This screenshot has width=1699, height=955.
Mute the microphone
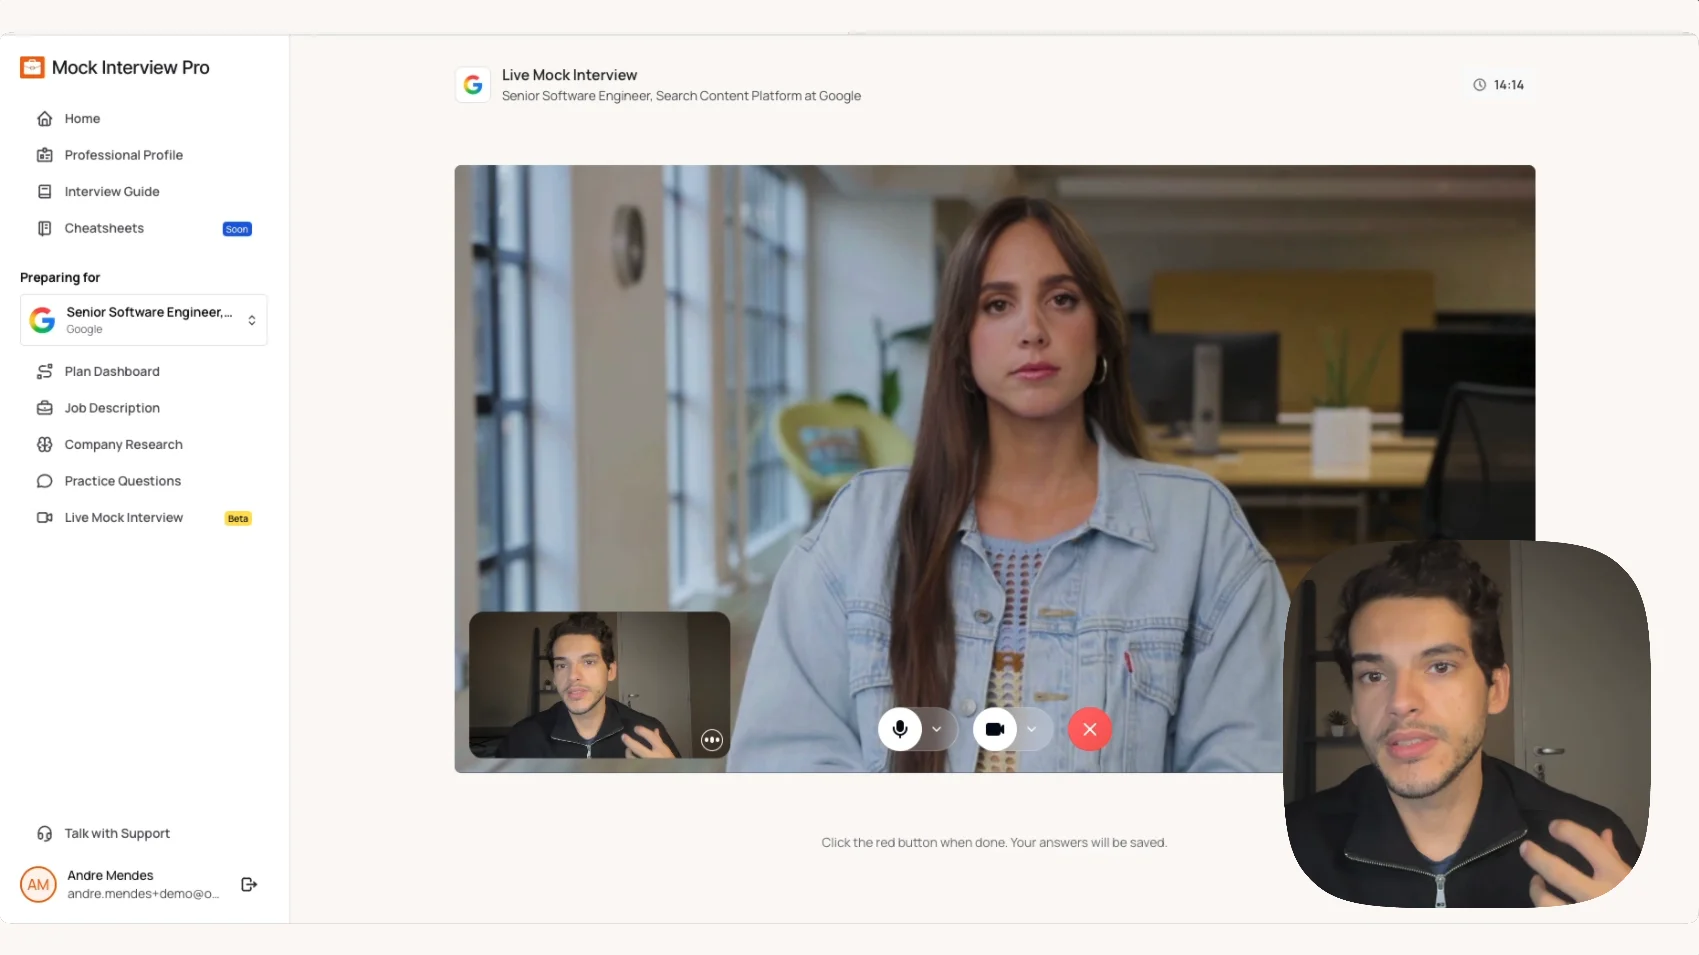click(x=900, y=729)
